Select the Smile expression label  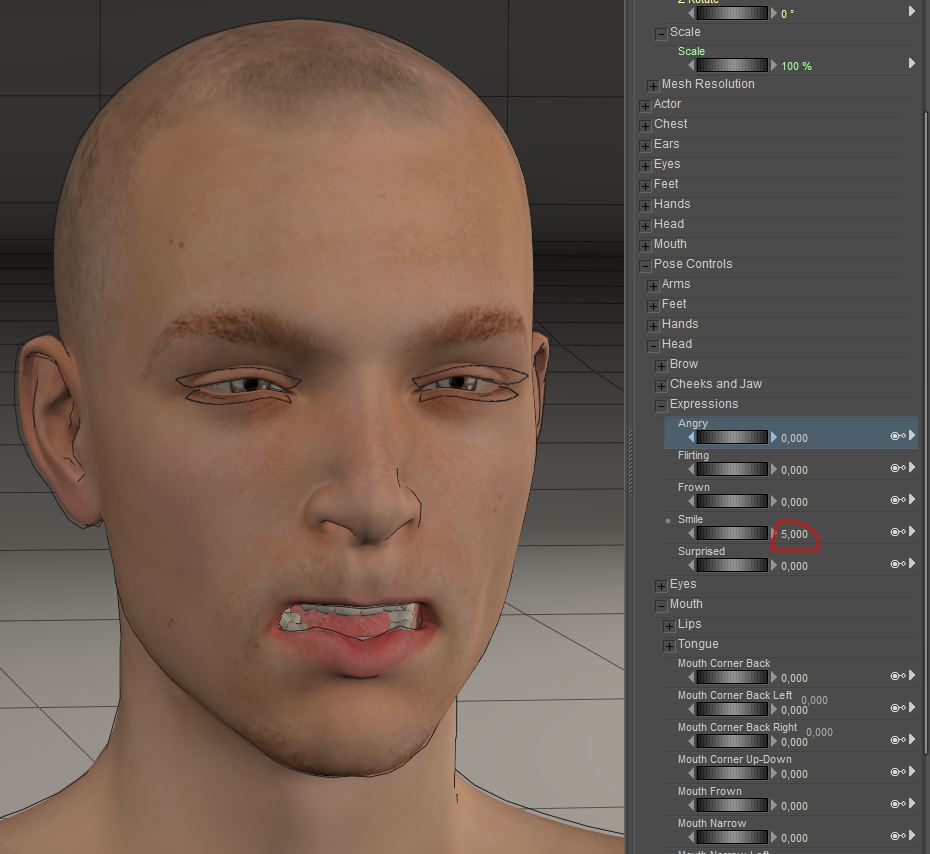pos(690,519)
